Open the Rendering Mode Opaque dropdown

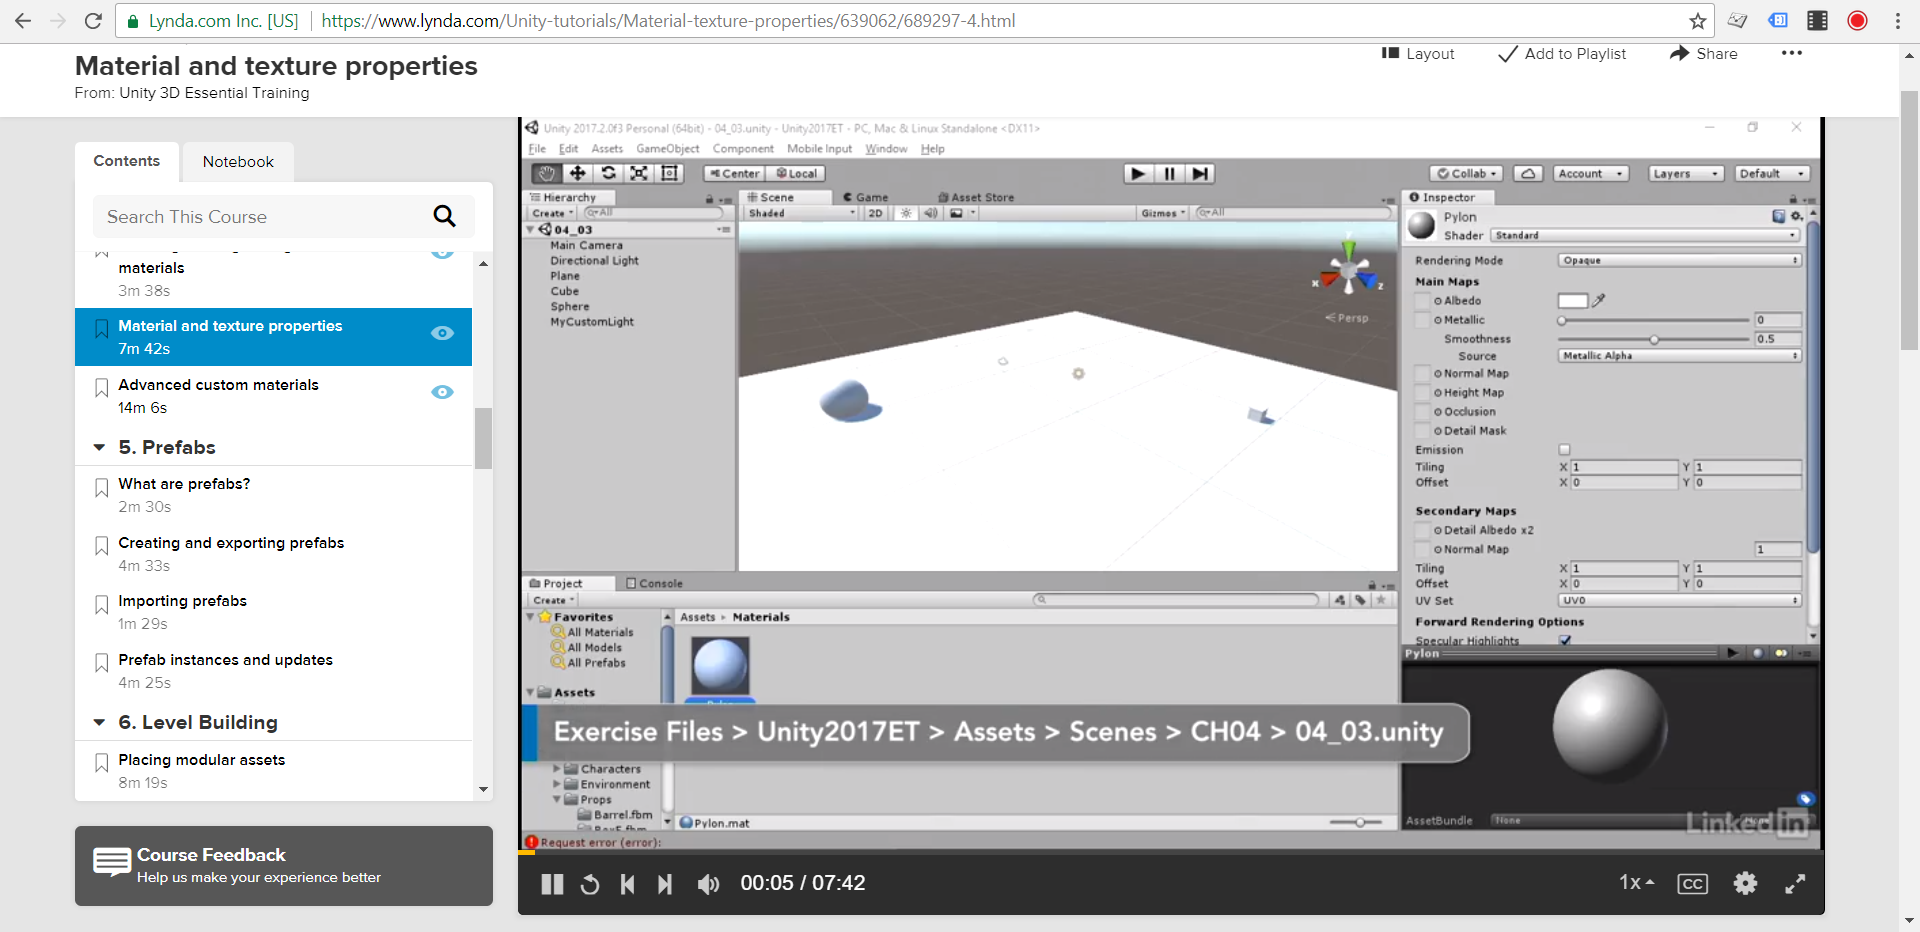pyautogui.click(x=1679, y=260)
